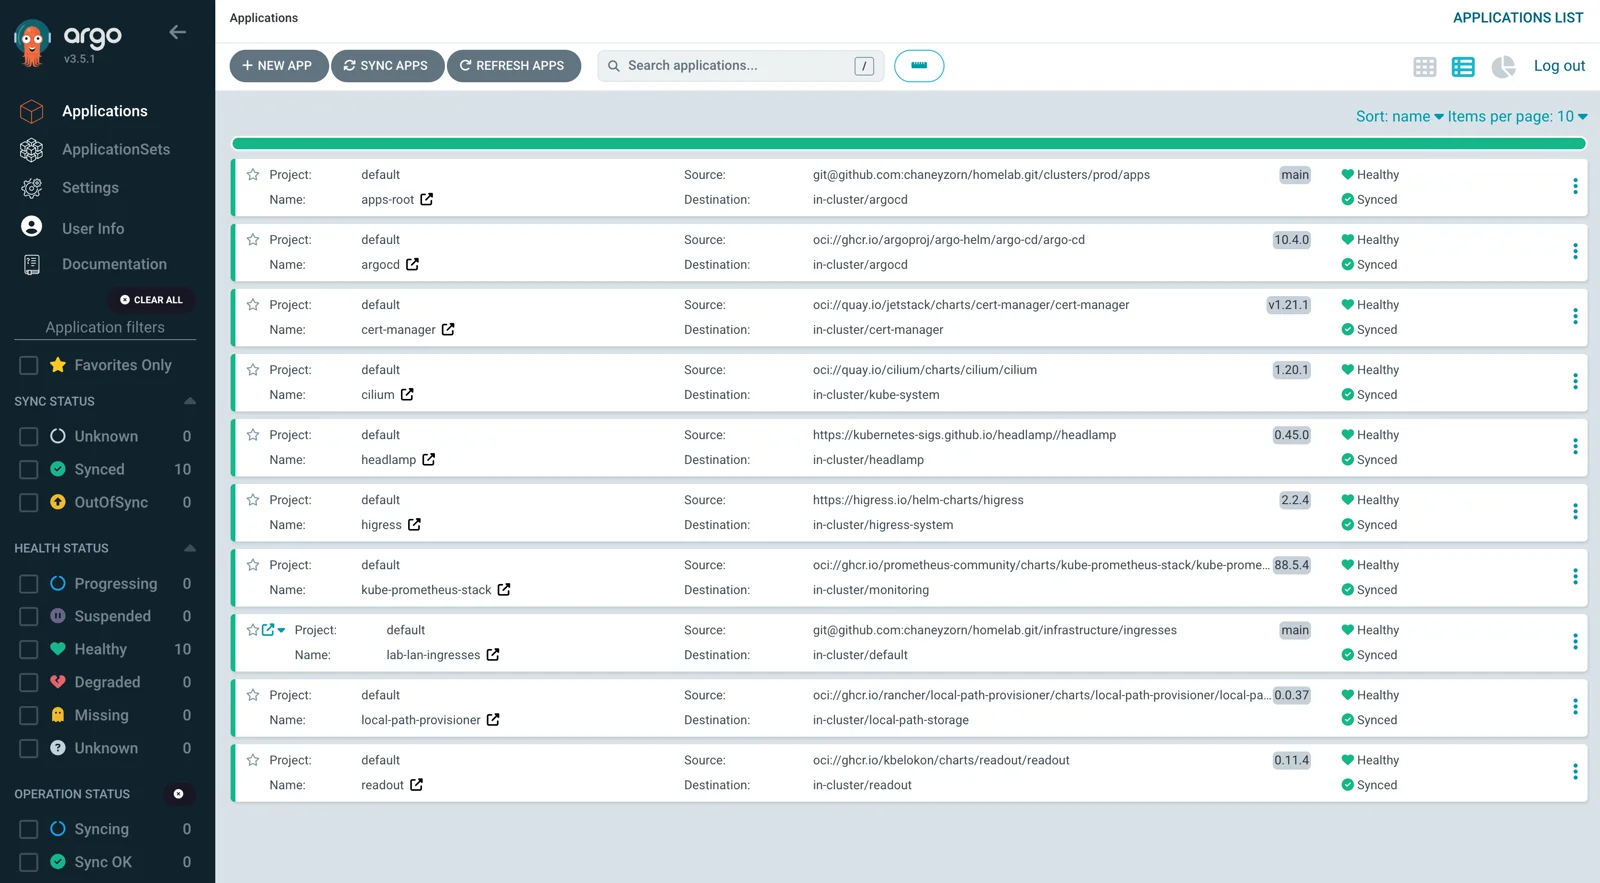The width and height of the screenshot is (1600, 883).
Task: Check the Degraded health filter
Action: pyautogui.click(x=29, y=682)
